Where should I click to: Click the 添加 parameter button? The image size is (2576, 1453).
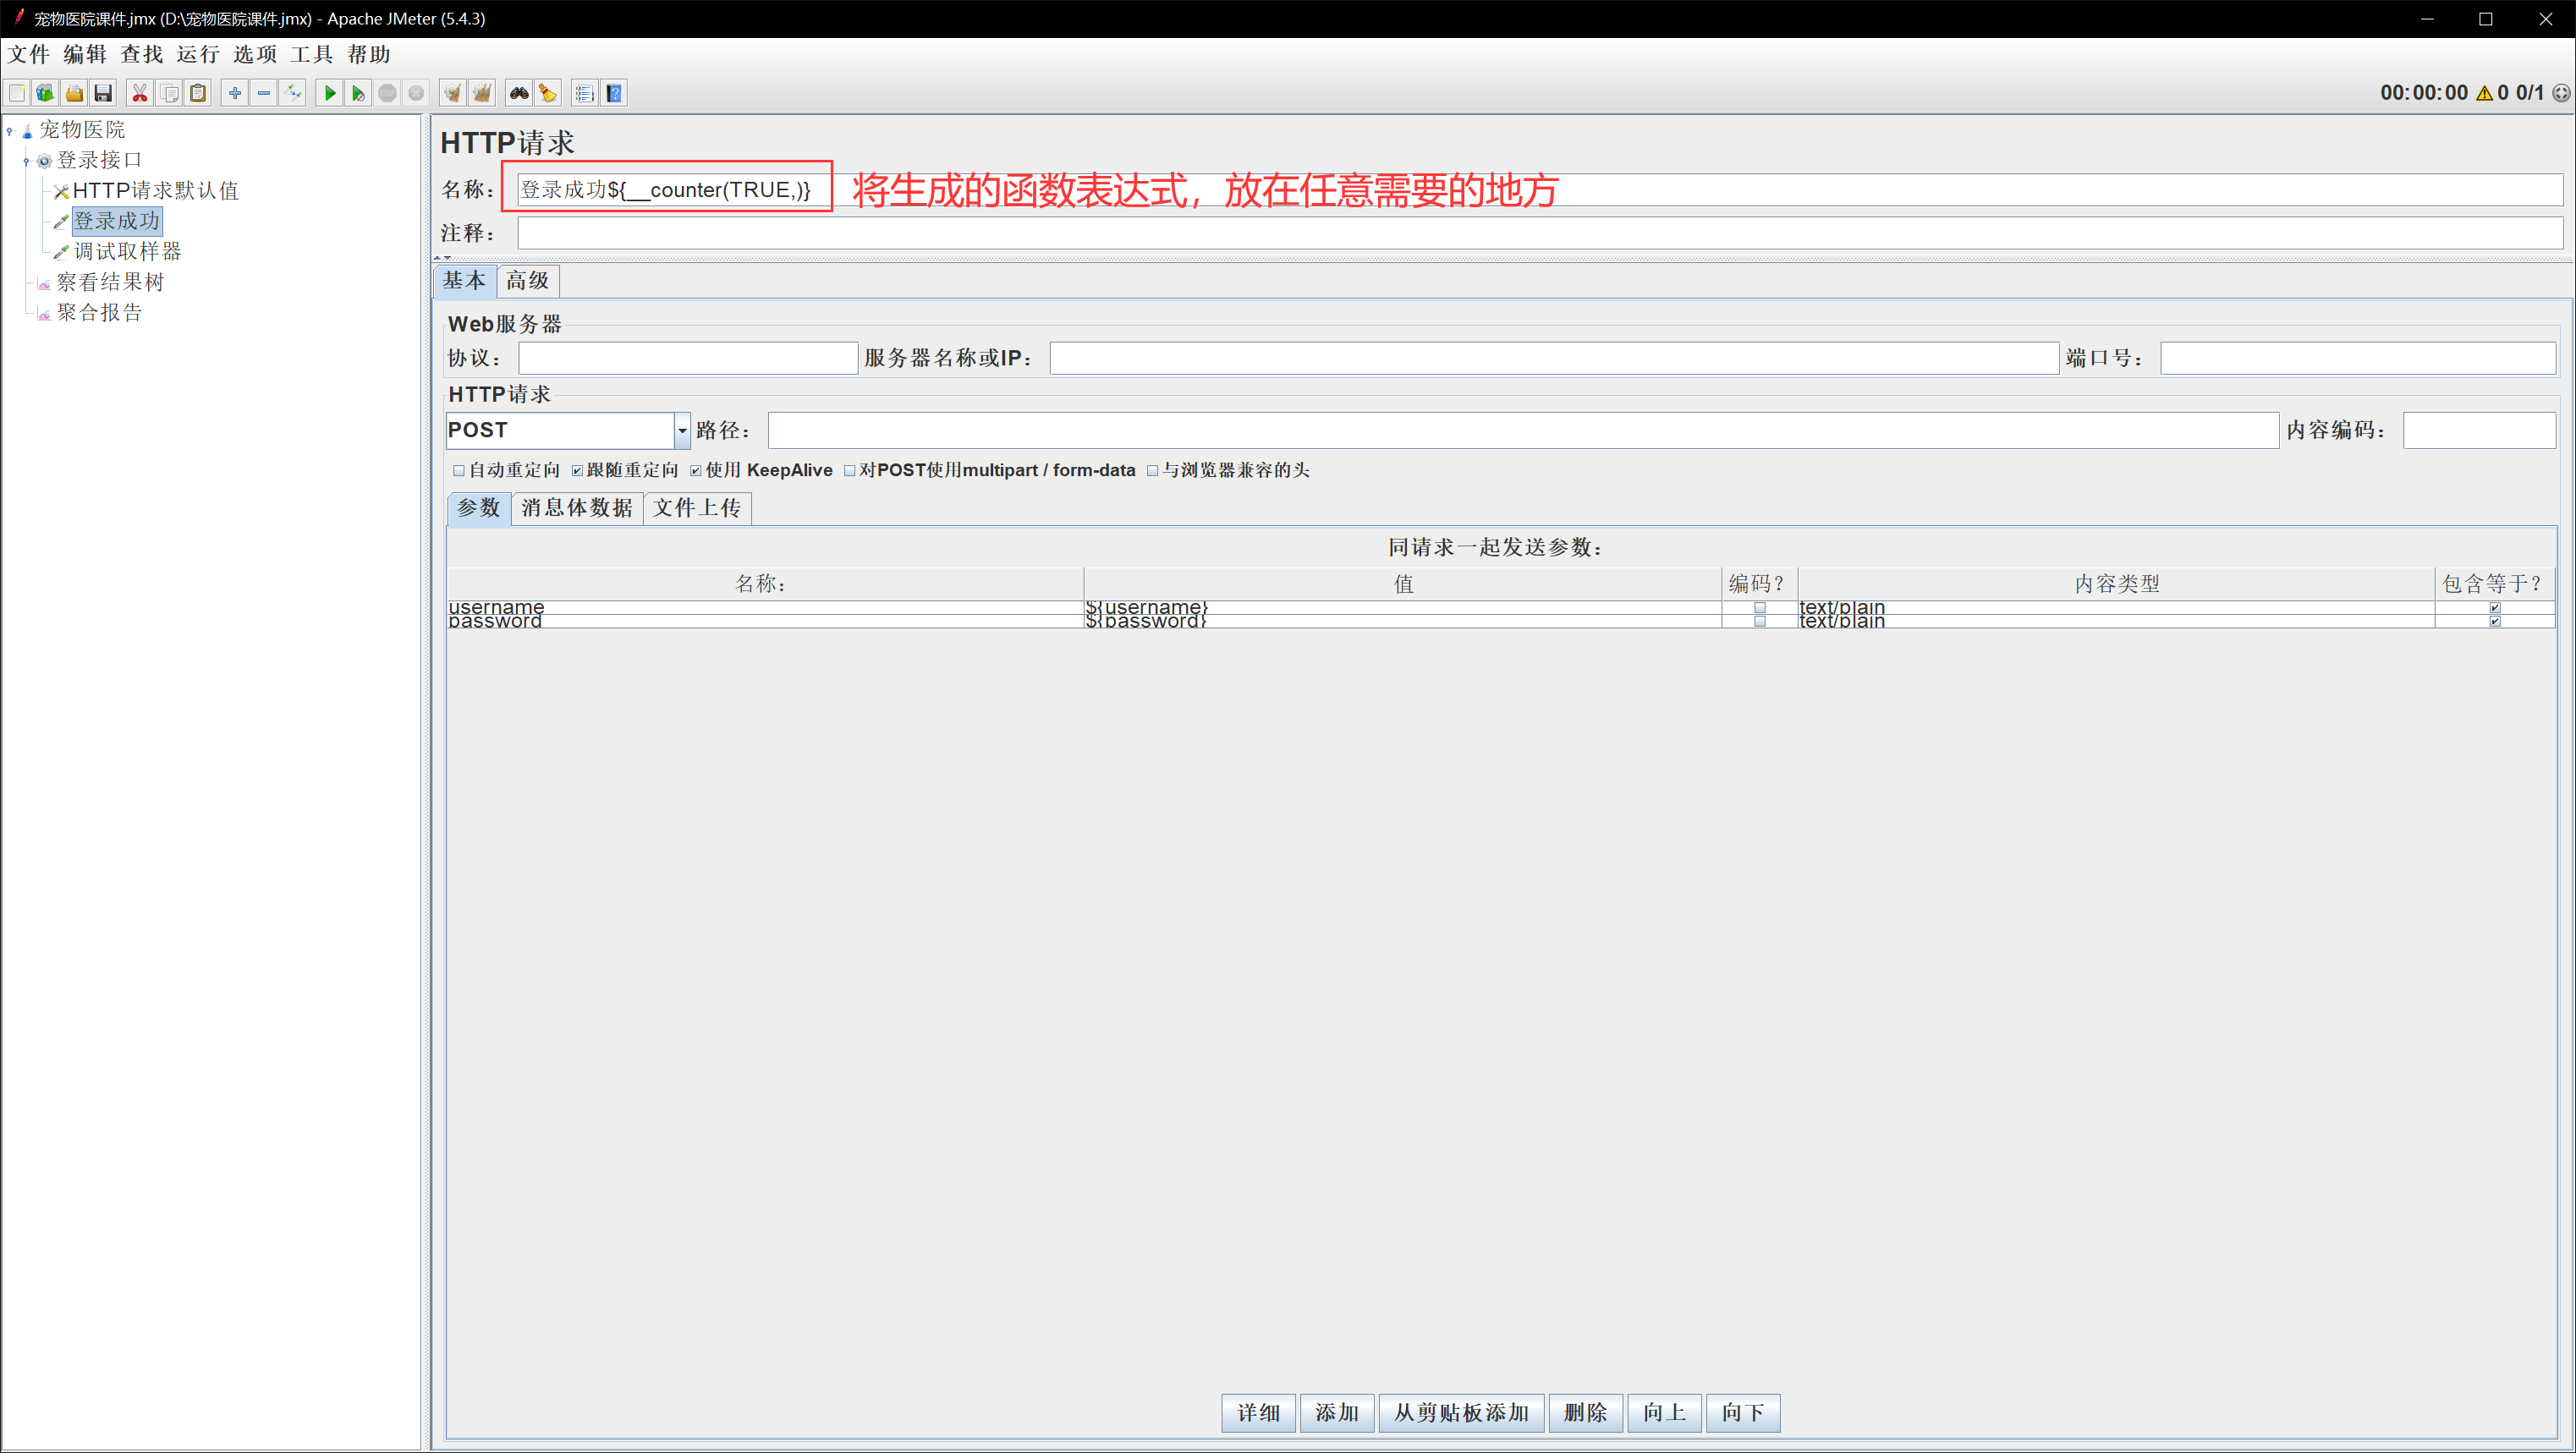1335,1412
